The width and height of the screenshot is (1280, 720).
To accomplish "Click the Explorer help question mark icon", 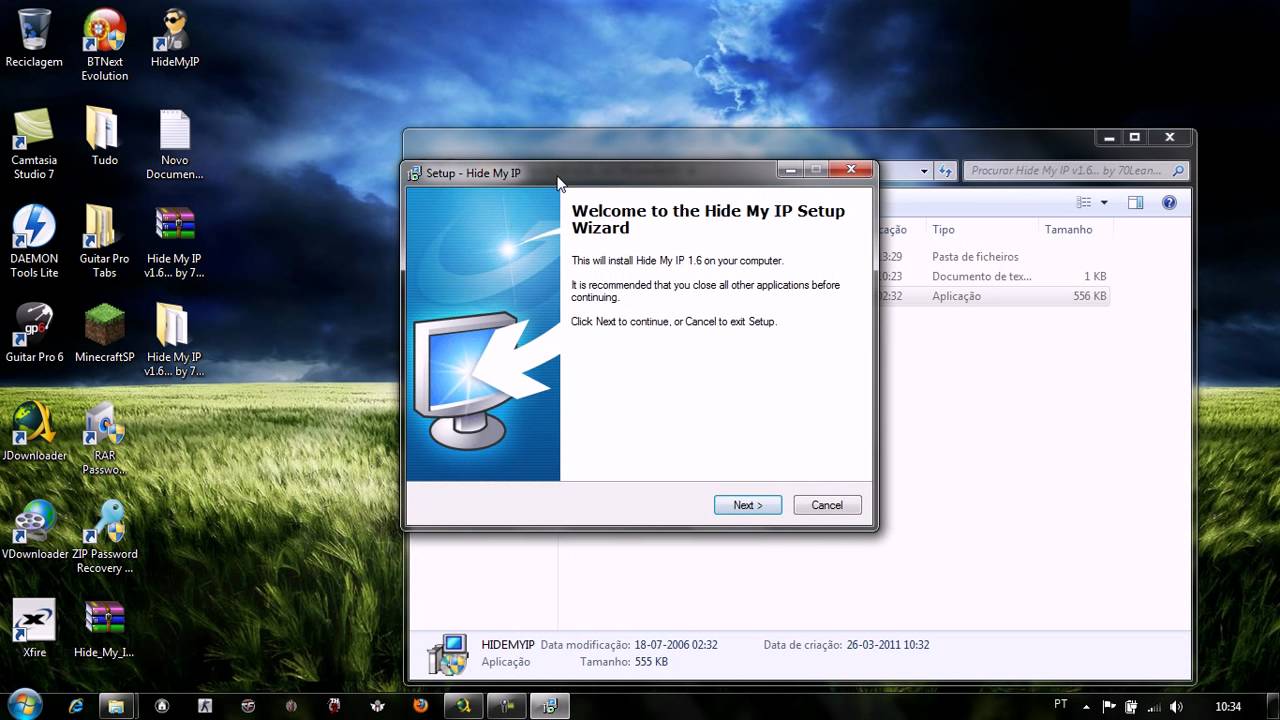I will 1169,203.
